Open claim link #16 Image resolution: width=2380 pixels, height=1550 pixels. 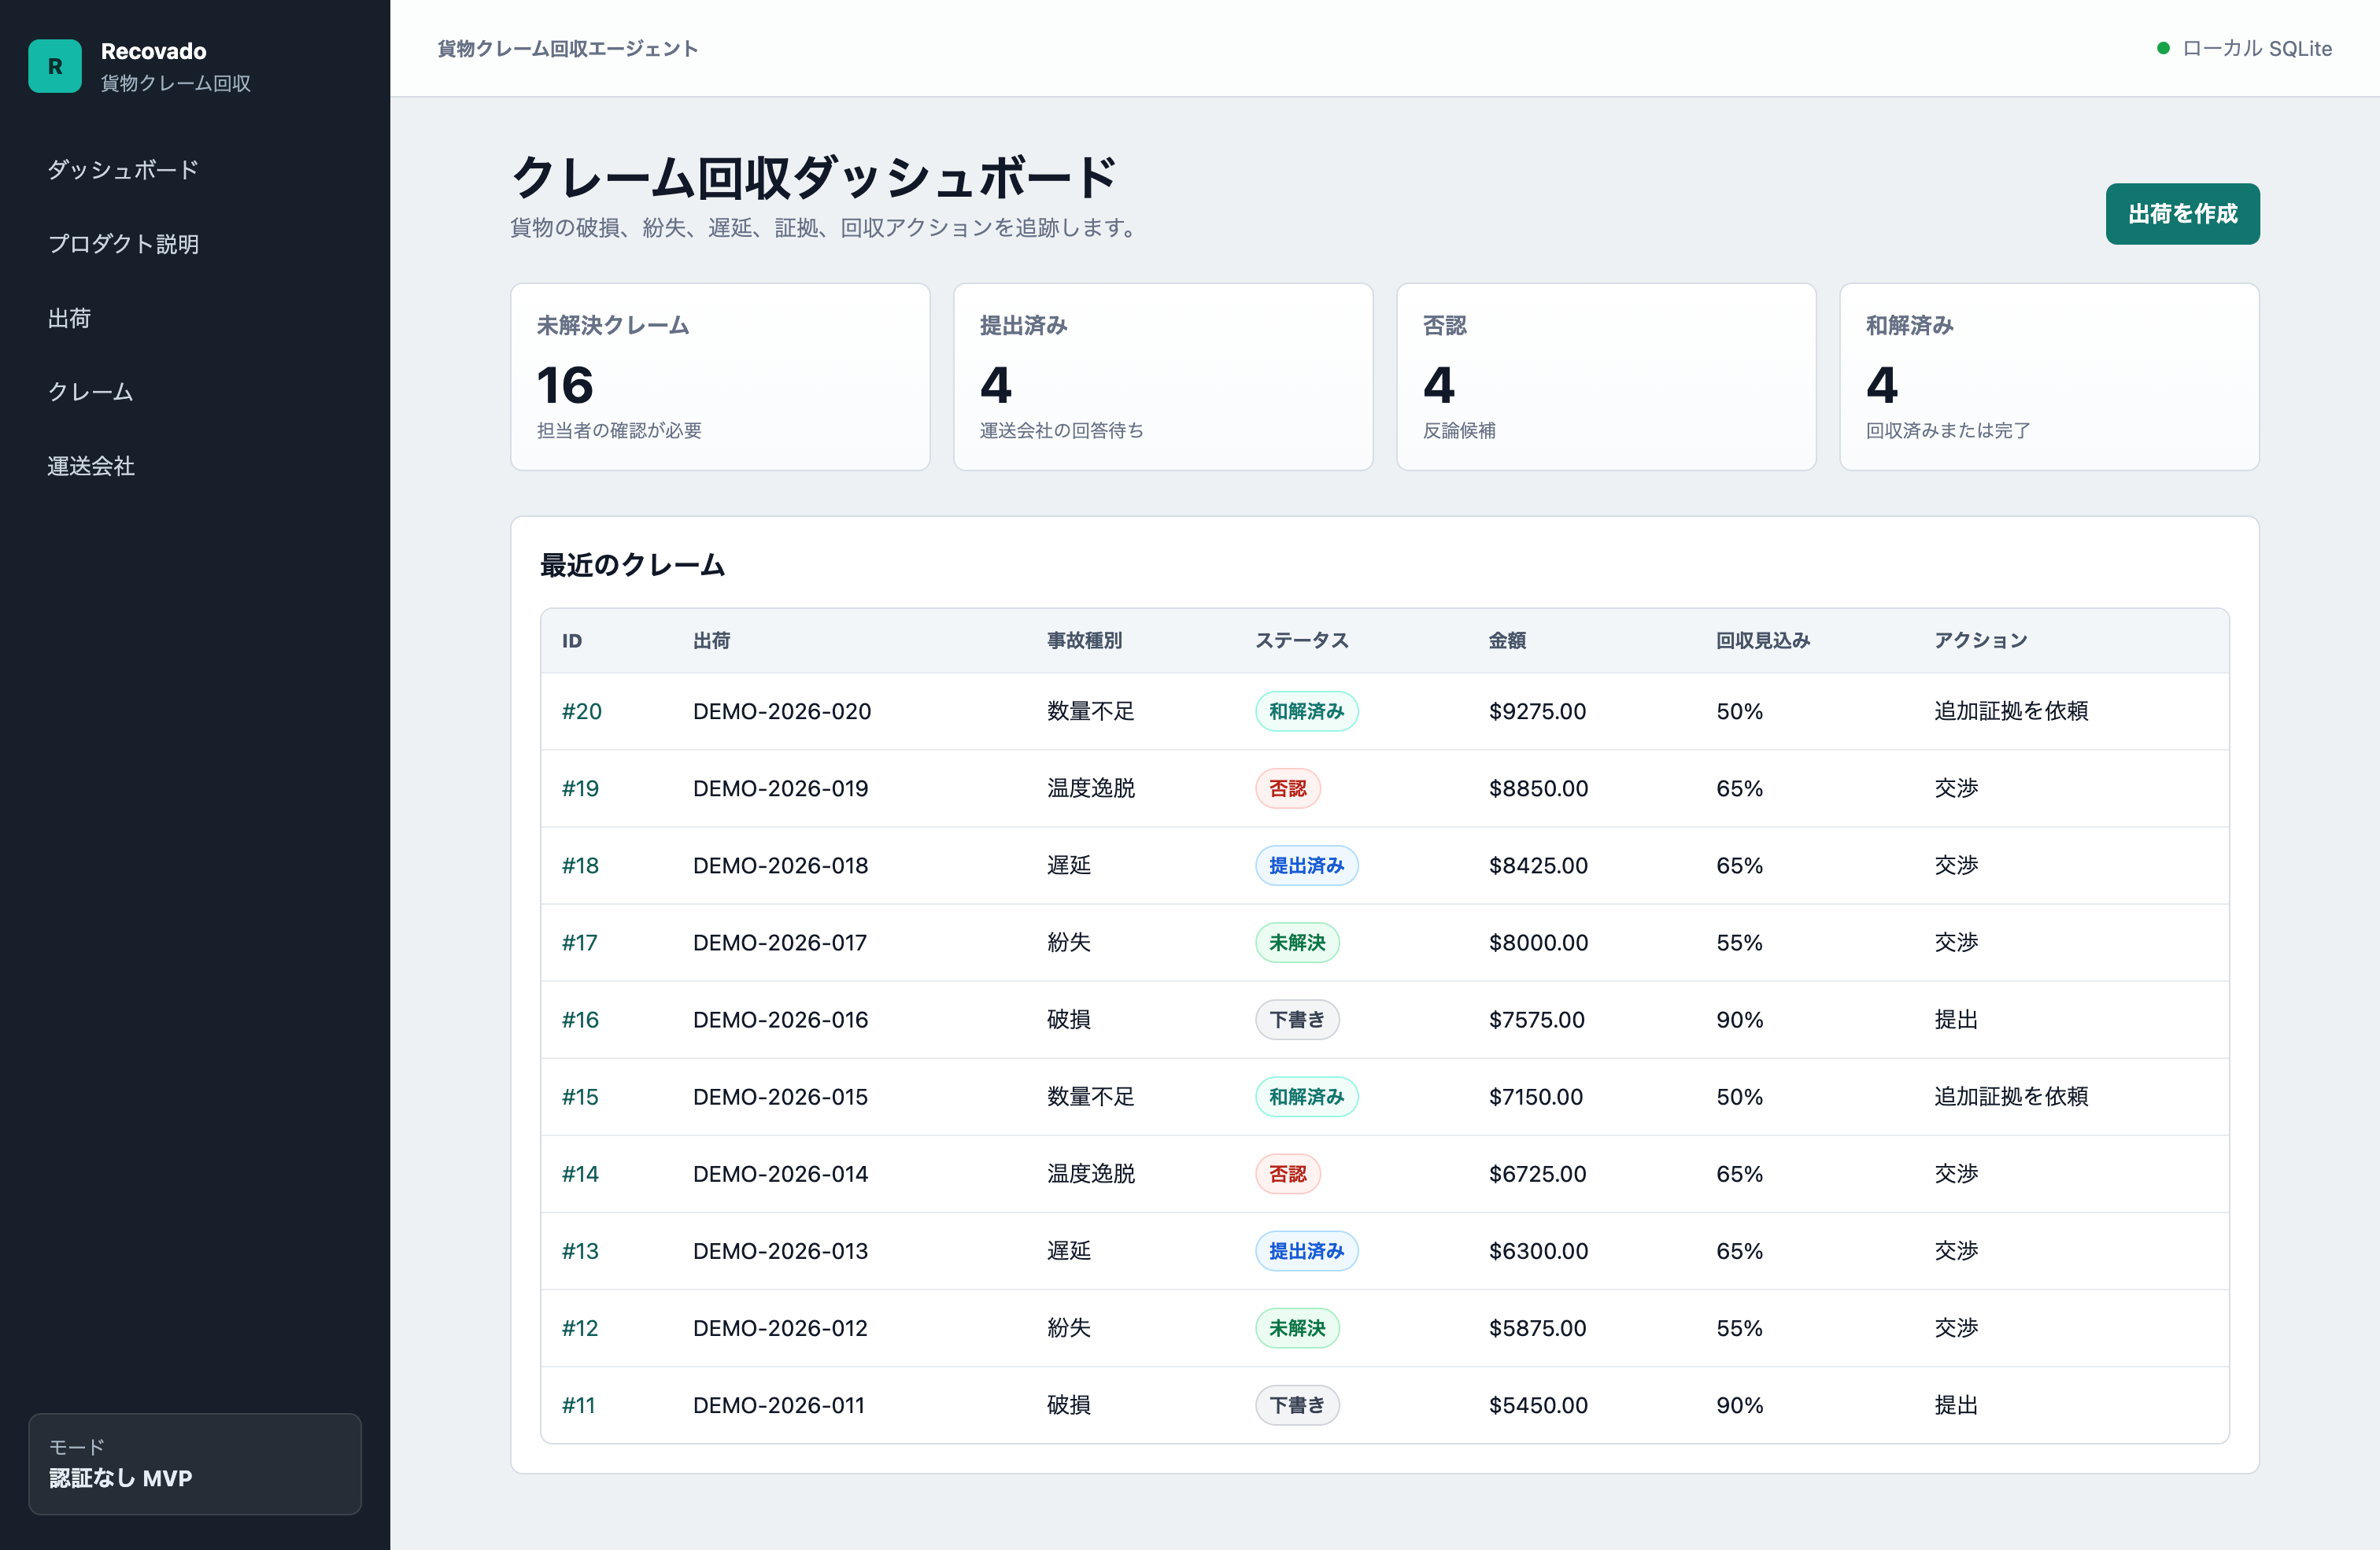pos(580,1019)
